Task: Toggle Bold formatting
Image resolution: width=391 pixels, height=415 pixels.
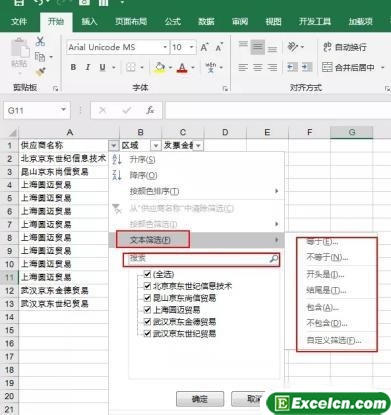Action: click(x=73, y=67)
